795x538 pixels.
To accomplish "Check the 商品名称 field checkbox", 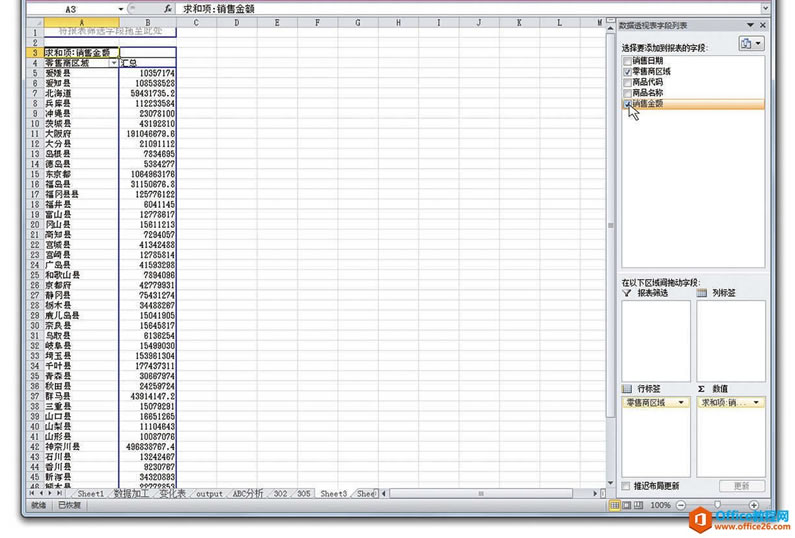I will coord(627,93).
